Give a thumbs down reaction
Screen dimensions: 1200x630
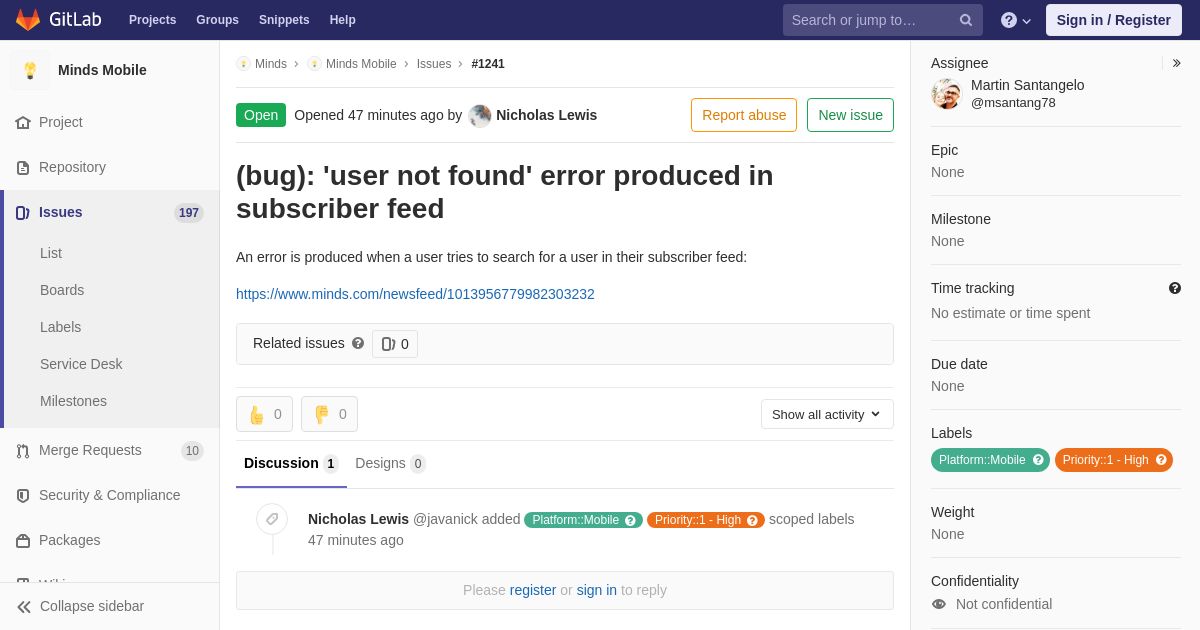coord(329,414)
